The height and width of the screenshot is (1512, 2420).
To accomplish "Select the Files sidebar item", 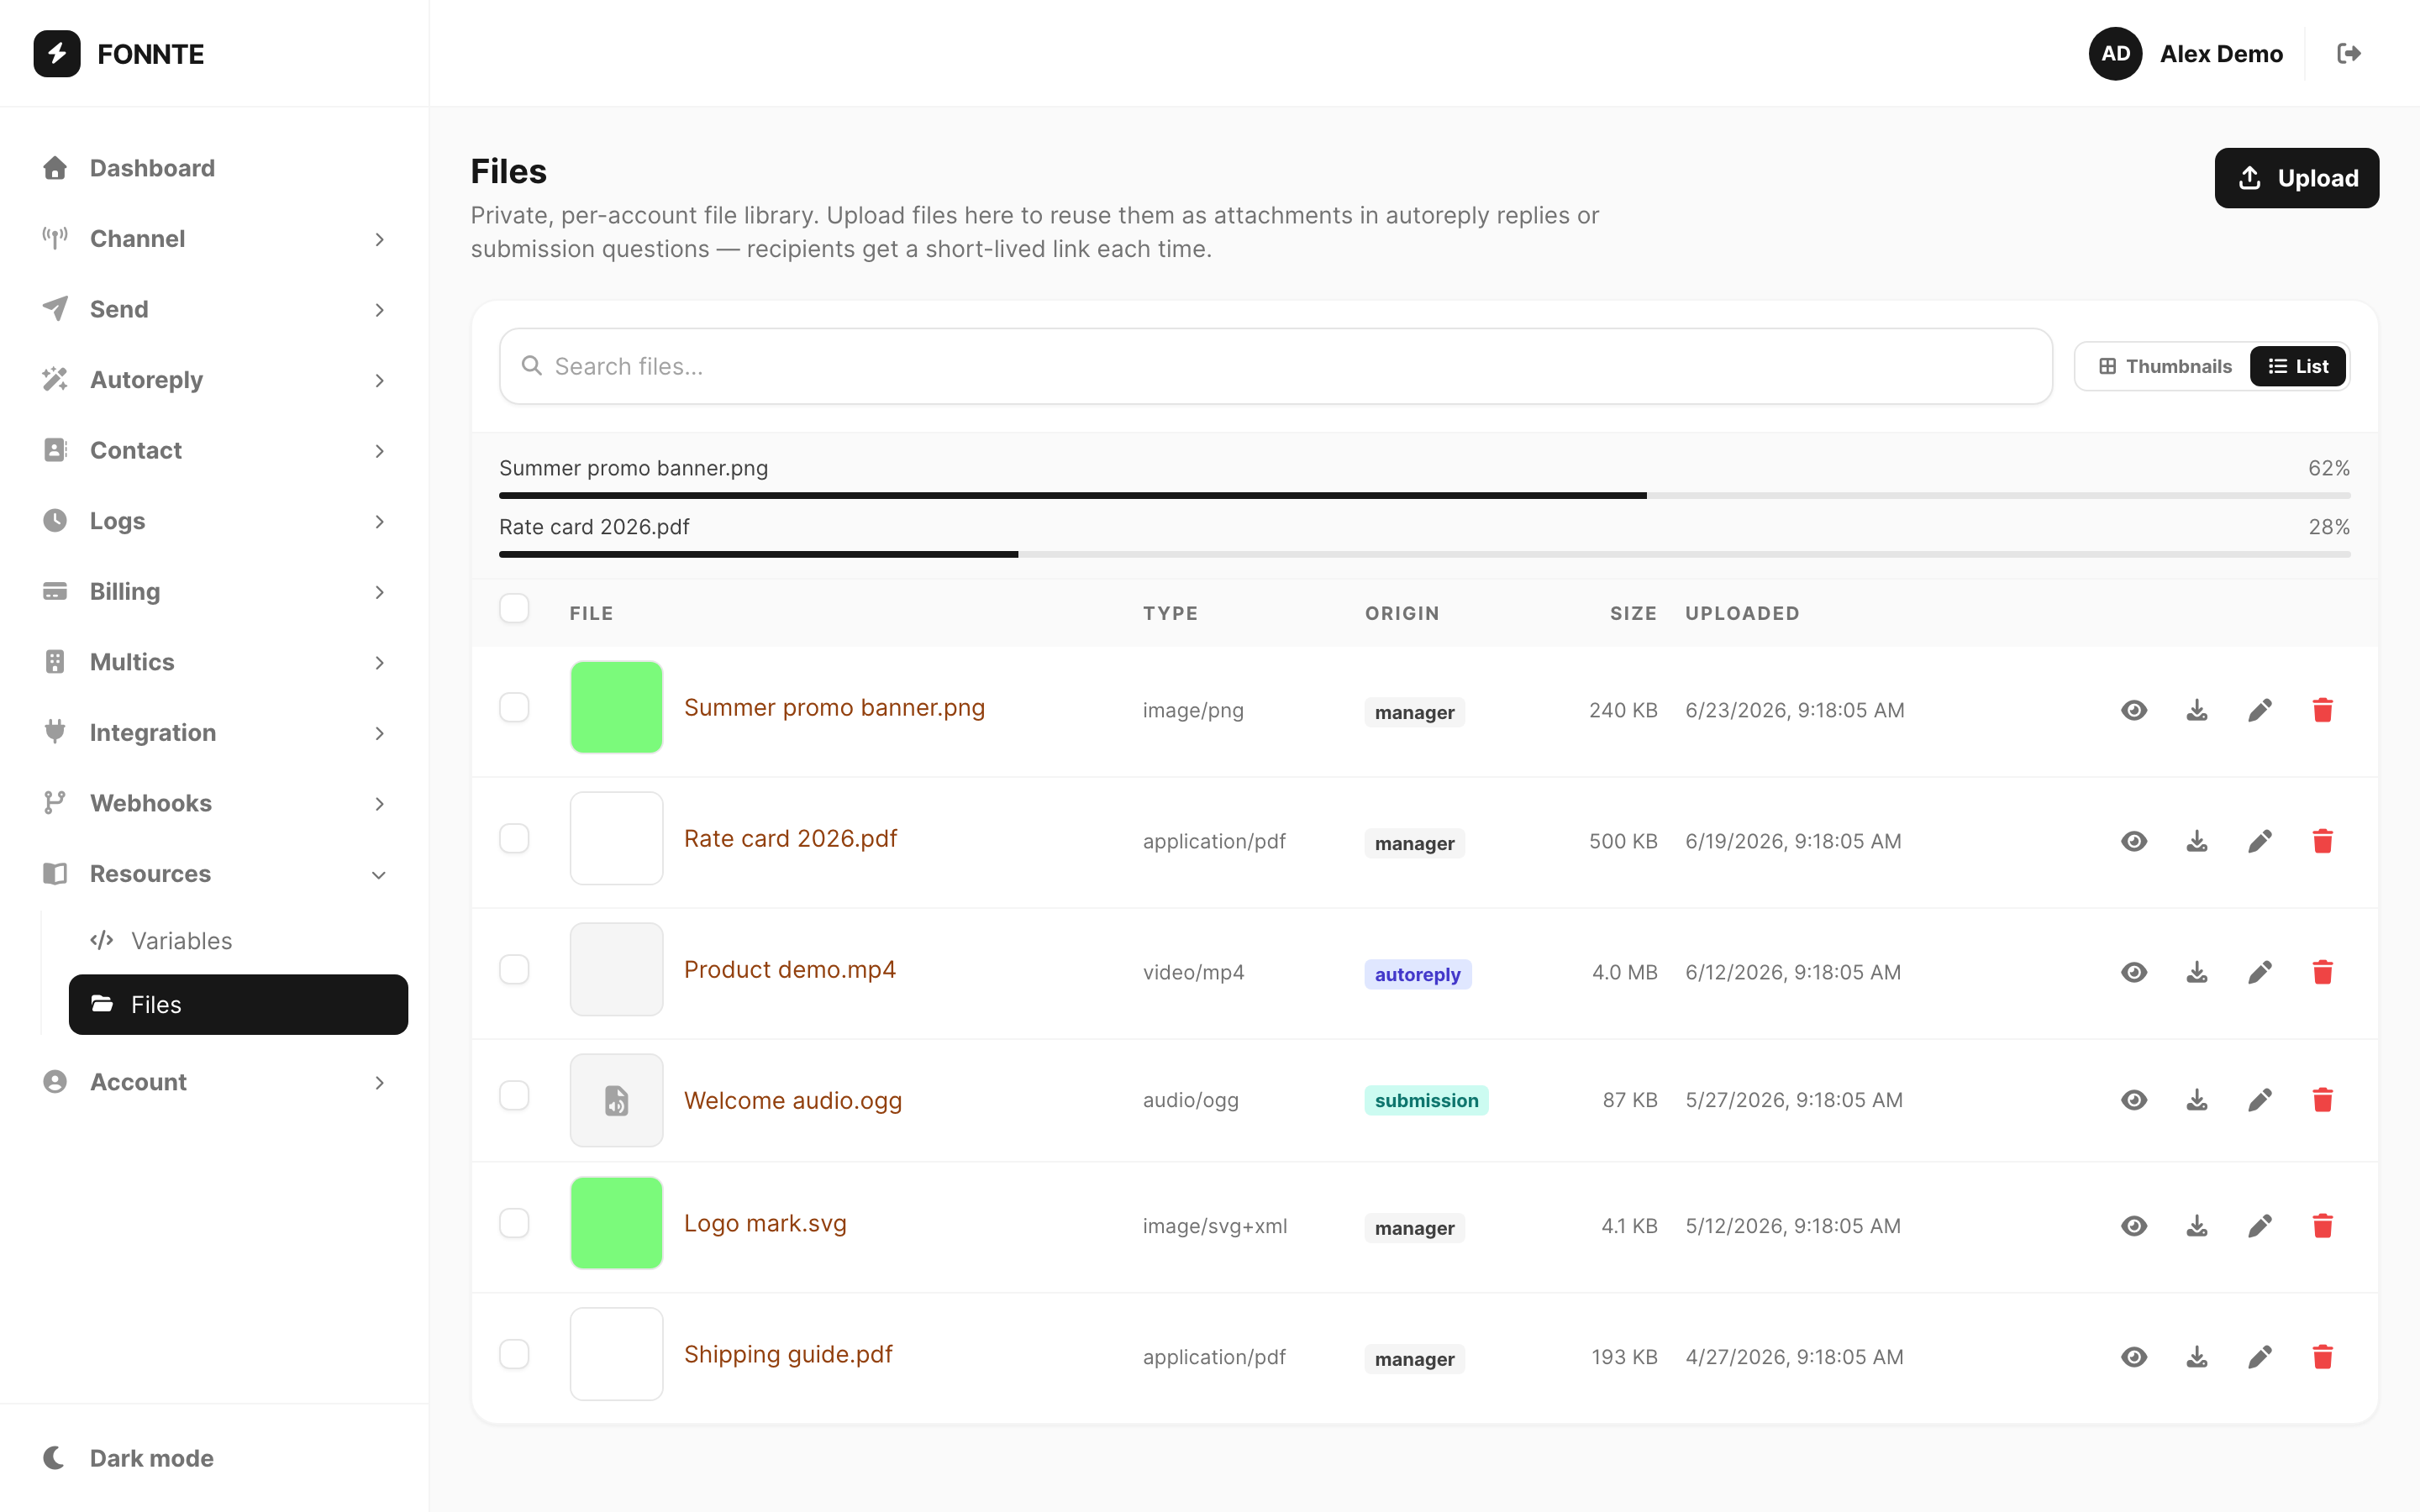I will [238, 1004].
